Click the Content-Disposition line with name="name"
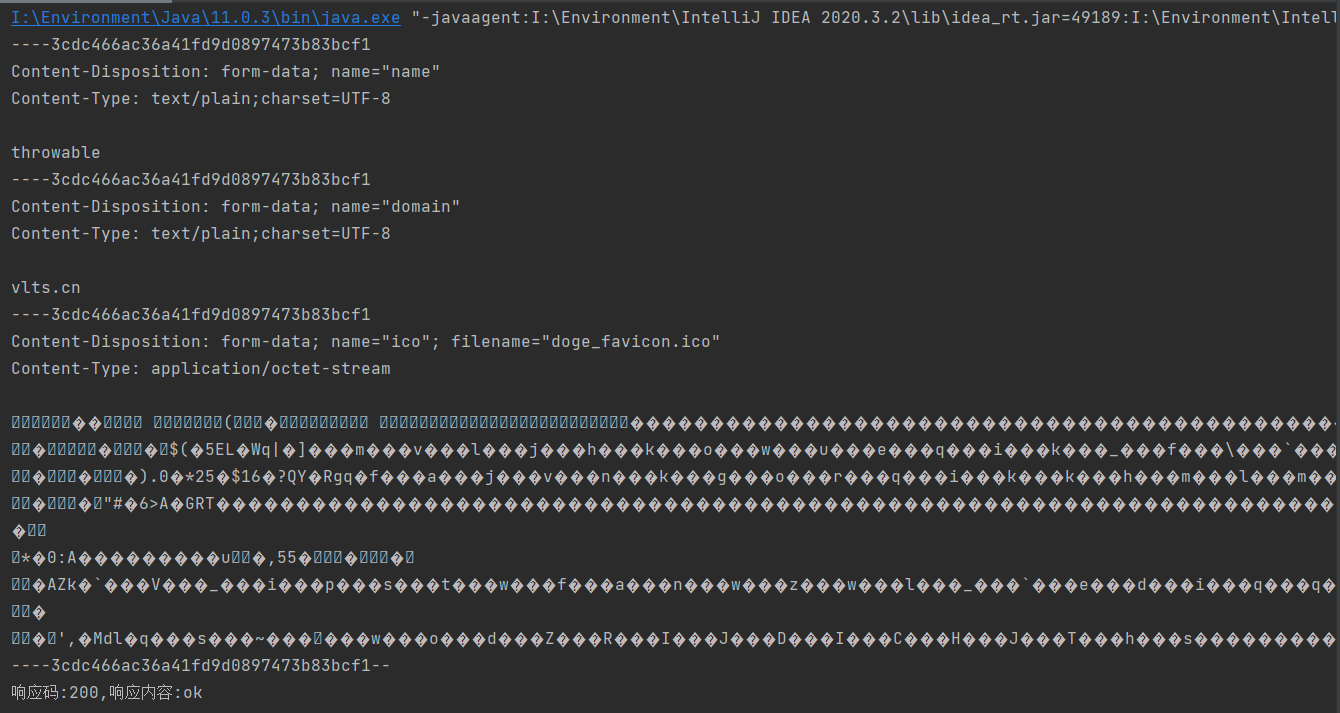This screenshot has height=713, width=1340. pos(226,72)
